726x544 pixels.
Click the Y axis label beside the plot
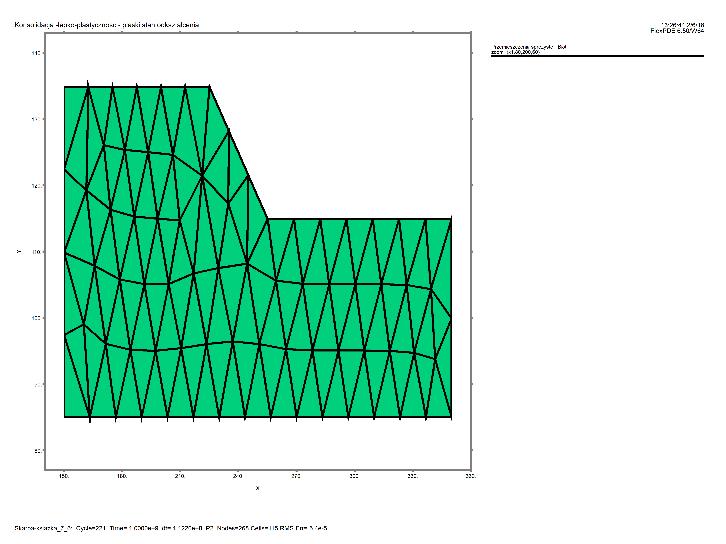pos(19,251)
